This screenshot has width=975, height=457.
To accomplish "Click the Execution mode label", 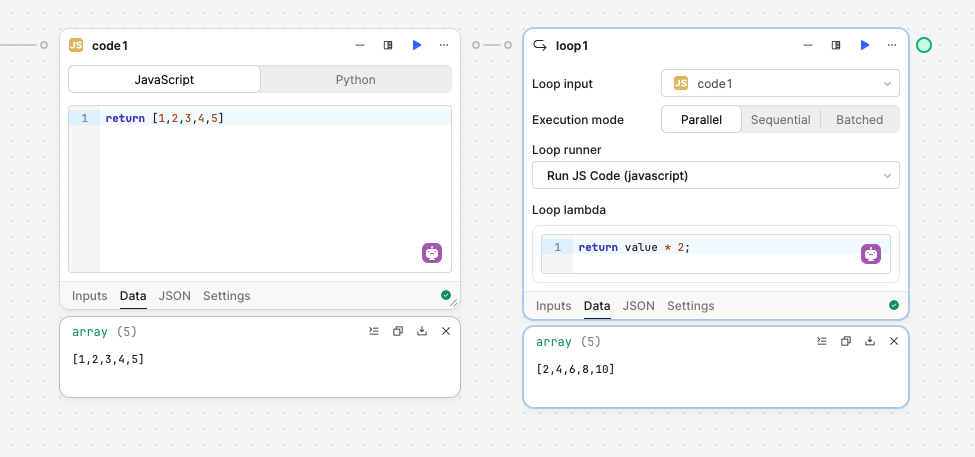I will click(578, 120).
